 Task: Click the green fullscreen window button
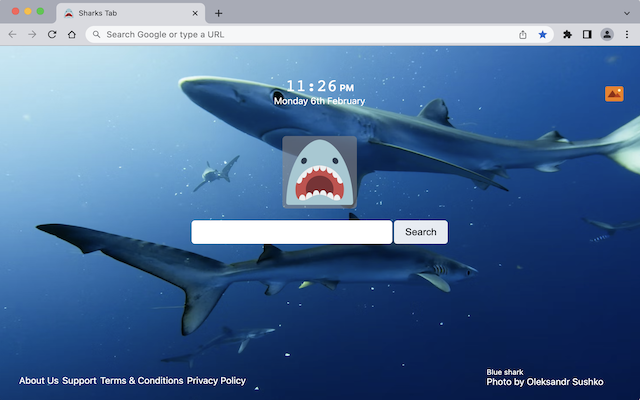pos(40,11)
